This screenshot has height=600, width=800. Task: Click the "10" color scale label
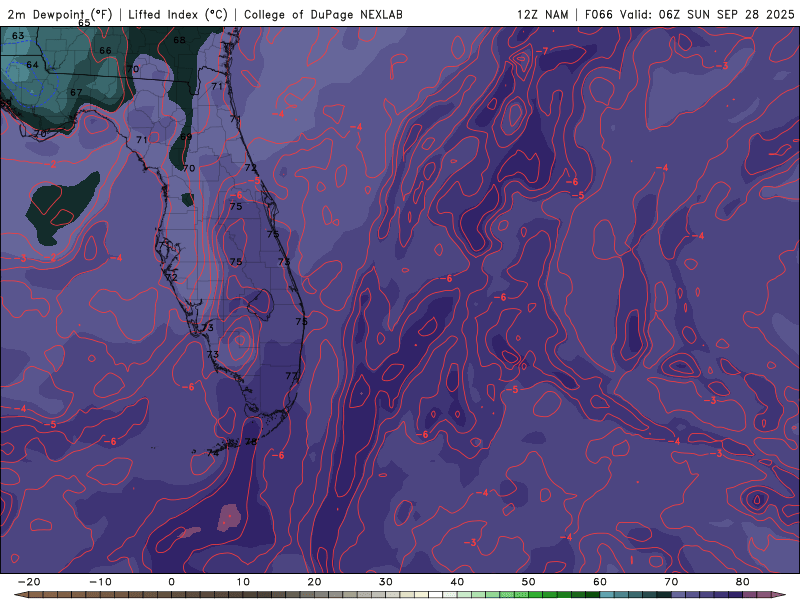(x=243, y=582)
